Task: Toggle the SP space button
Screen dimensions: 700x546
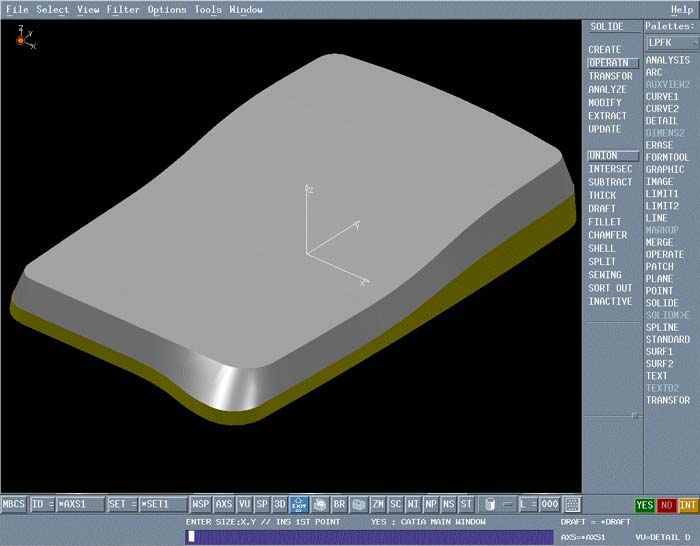Action: 261,504
